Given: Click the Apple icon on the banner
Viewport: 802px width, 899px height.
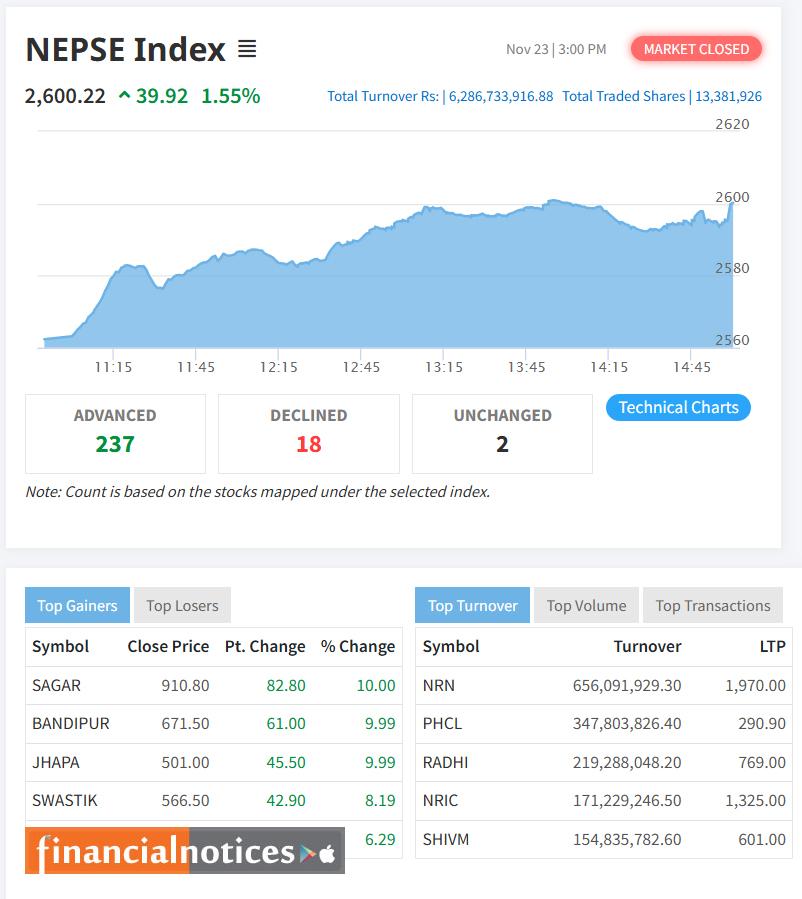Looking at the screenshot, I should click(327, 854).
